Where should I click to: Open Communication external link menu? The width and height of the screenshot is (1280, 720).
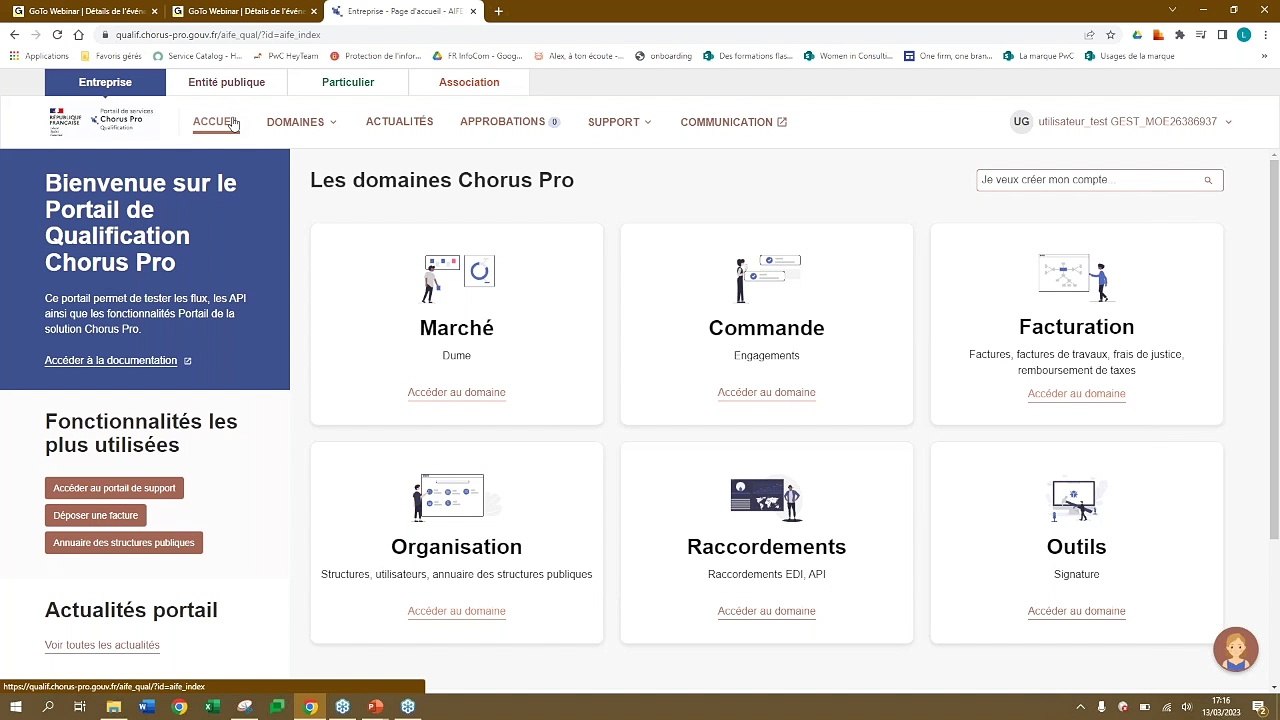733,122
